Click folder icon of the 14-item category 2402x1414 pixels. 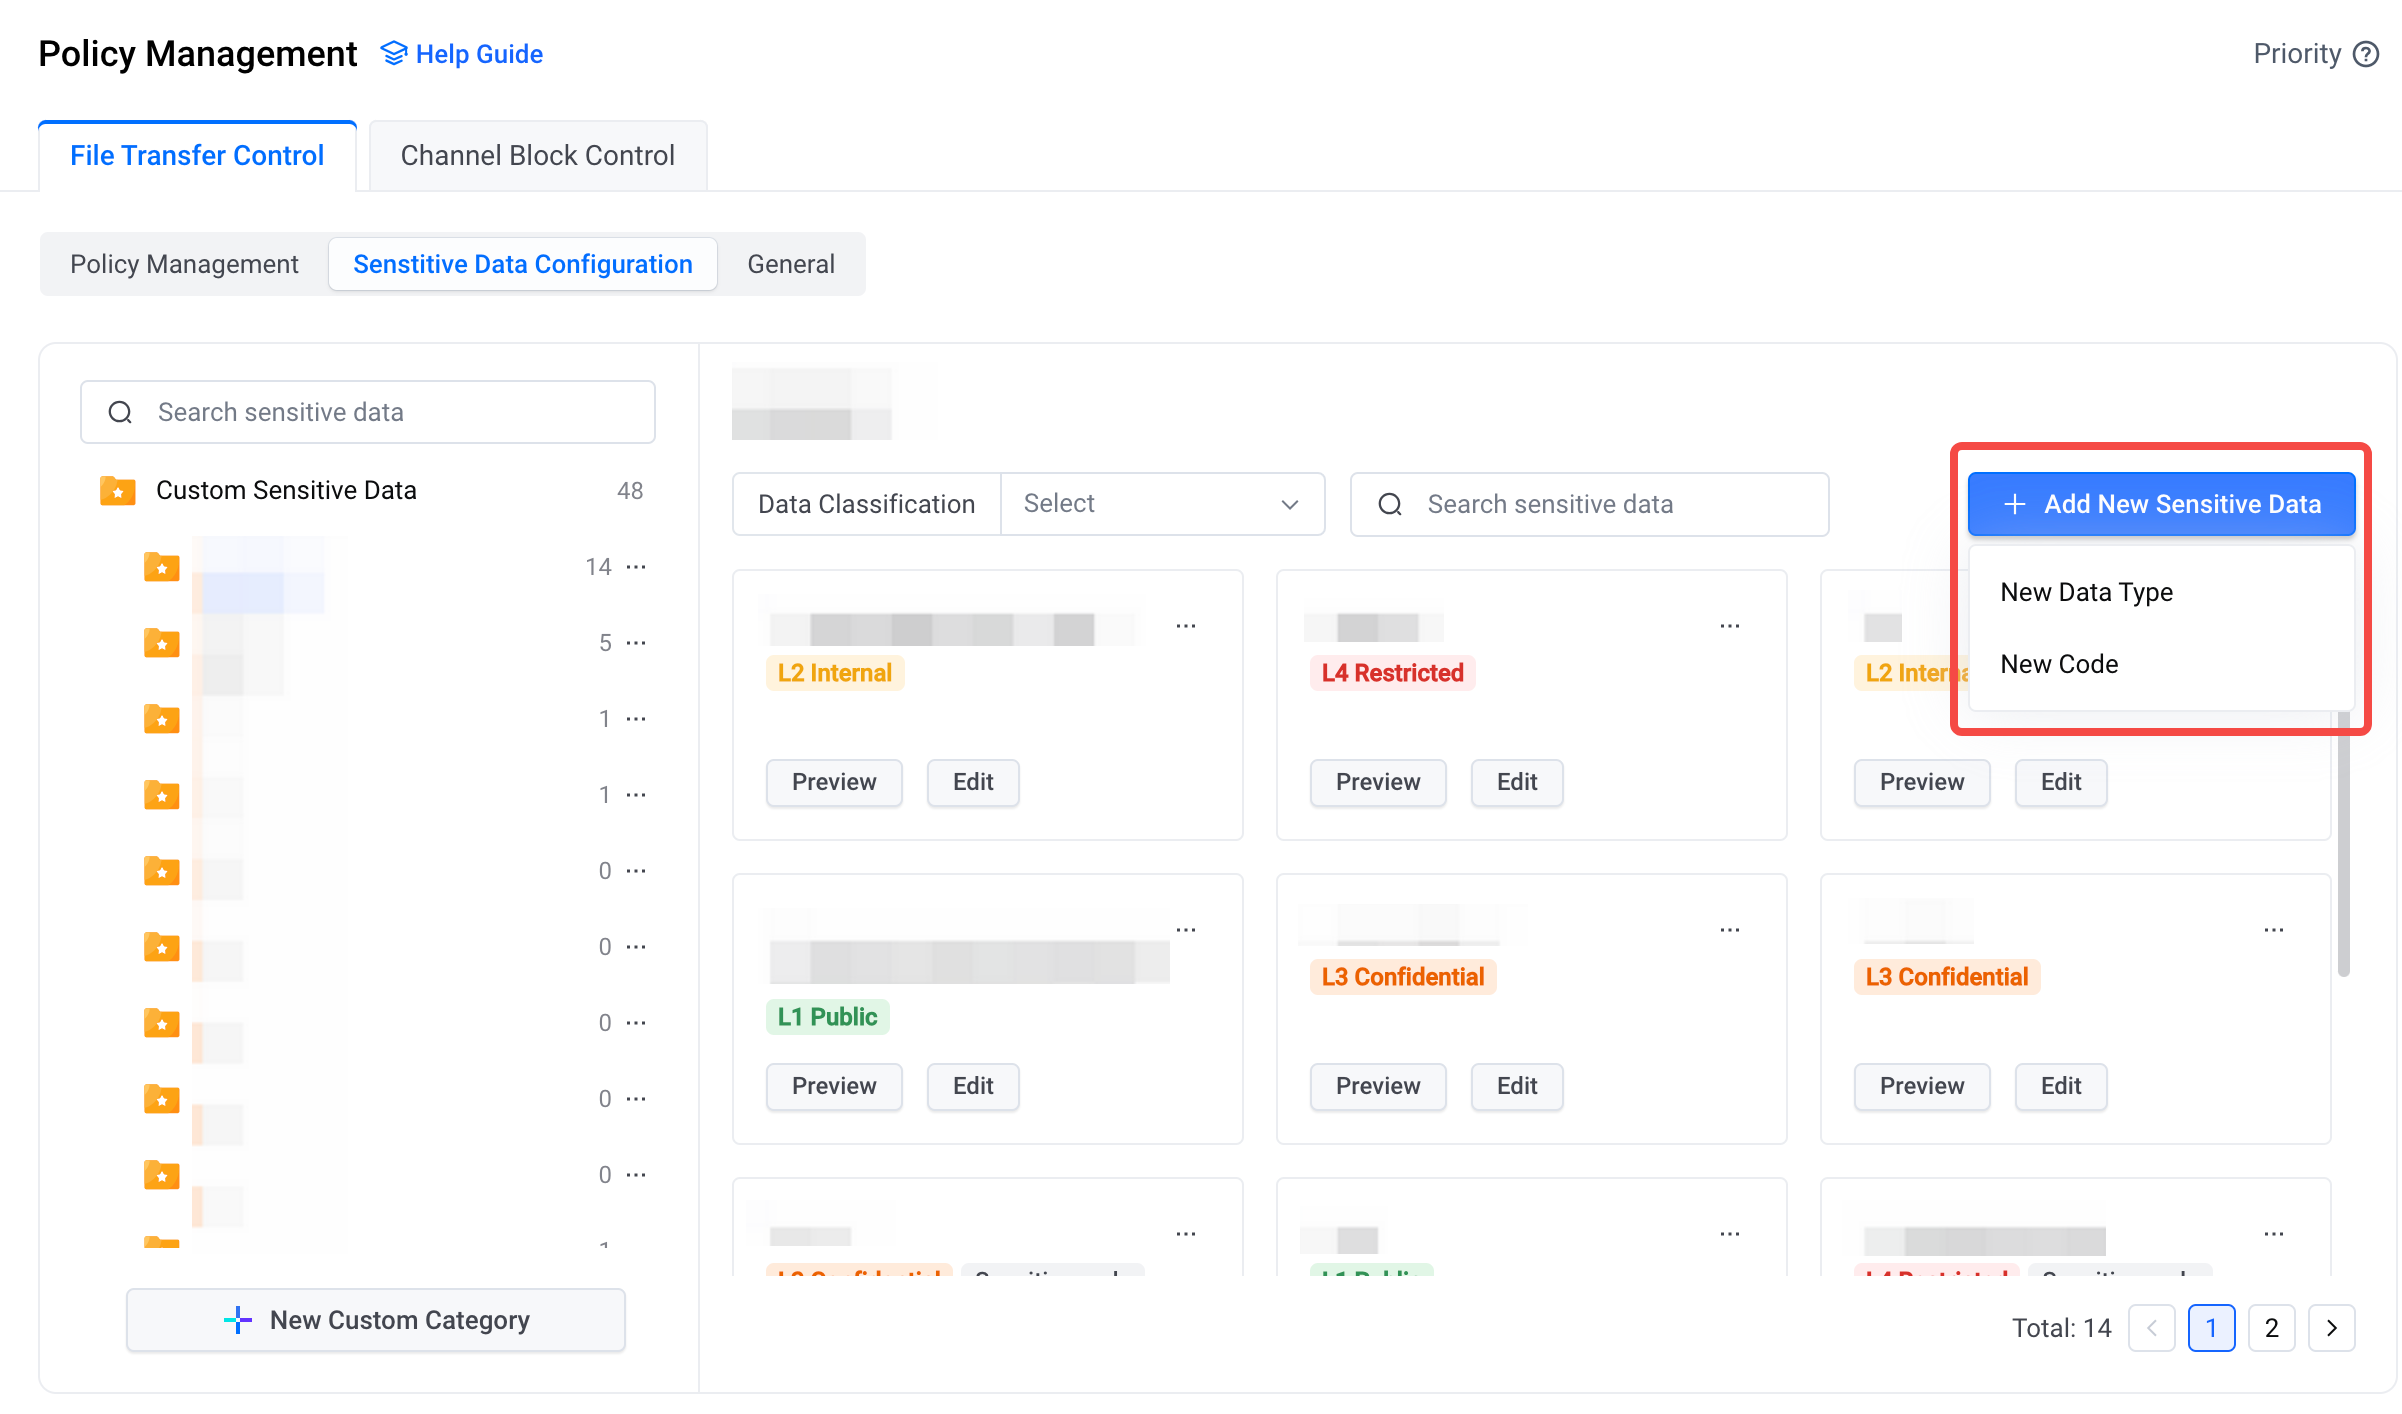click(162, 567)
